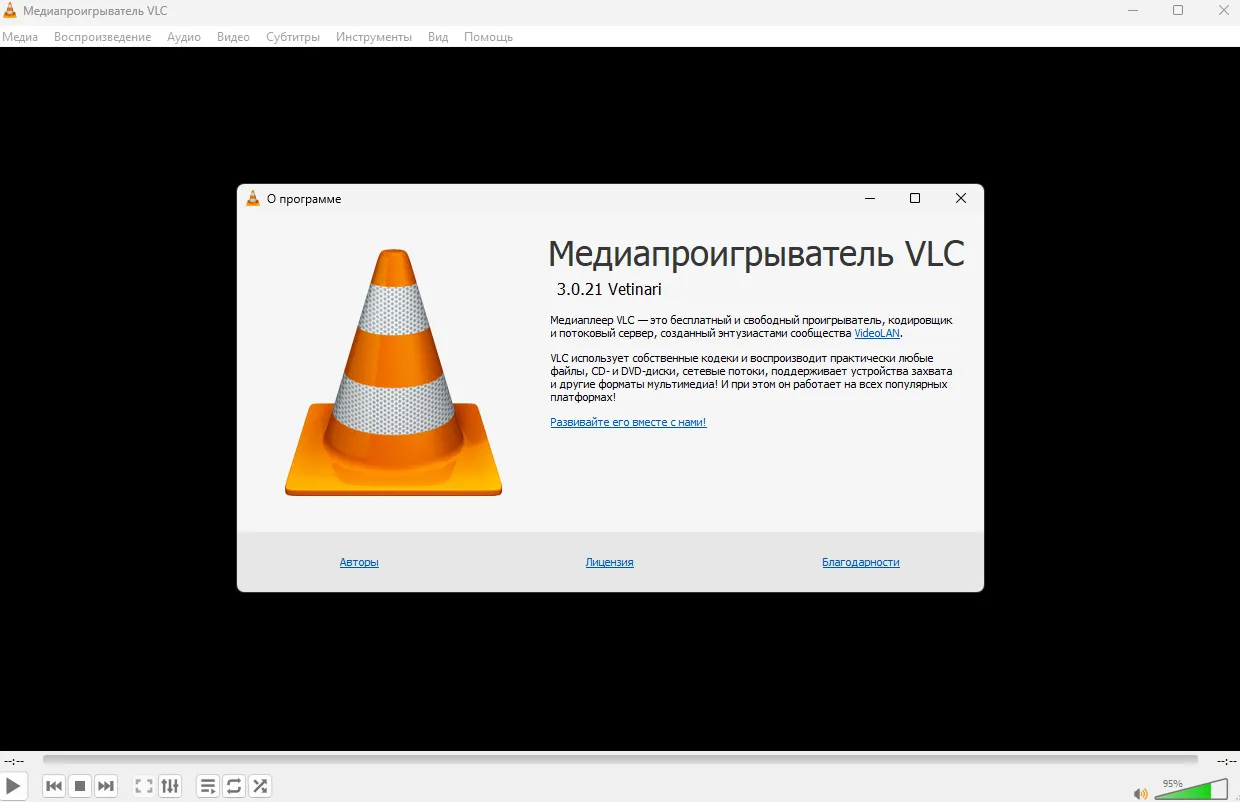Skip to the next media item

coord(106,786)
